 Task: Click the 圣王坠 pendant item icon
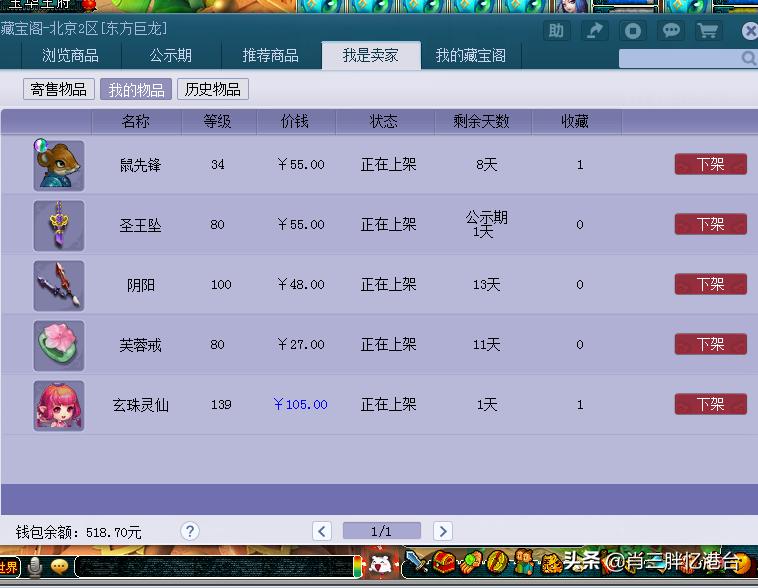[58, 226]
